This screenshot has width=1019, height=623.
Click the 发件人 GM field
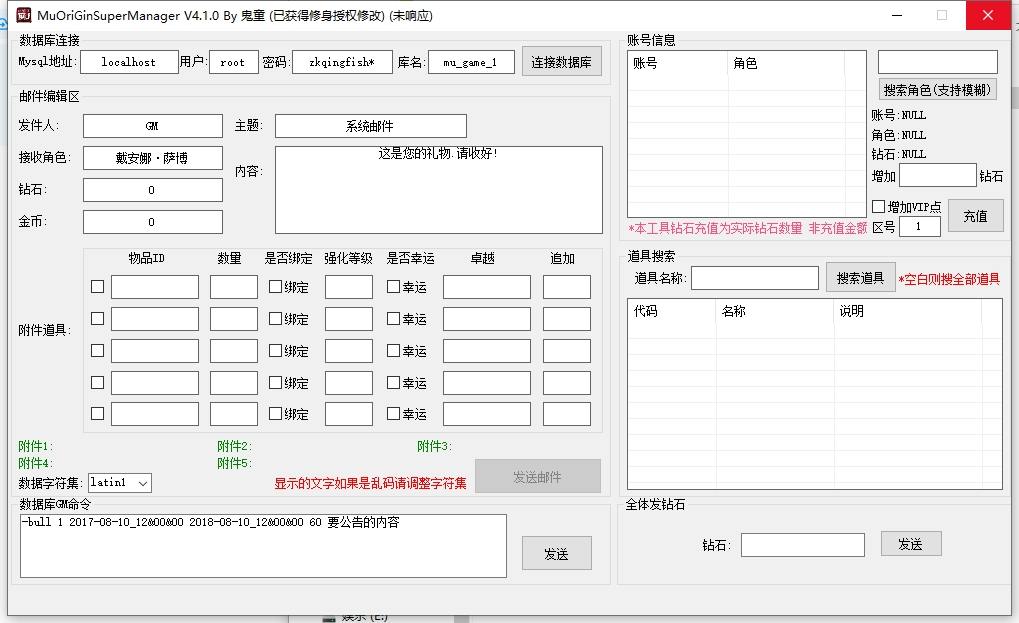point(153,126)
